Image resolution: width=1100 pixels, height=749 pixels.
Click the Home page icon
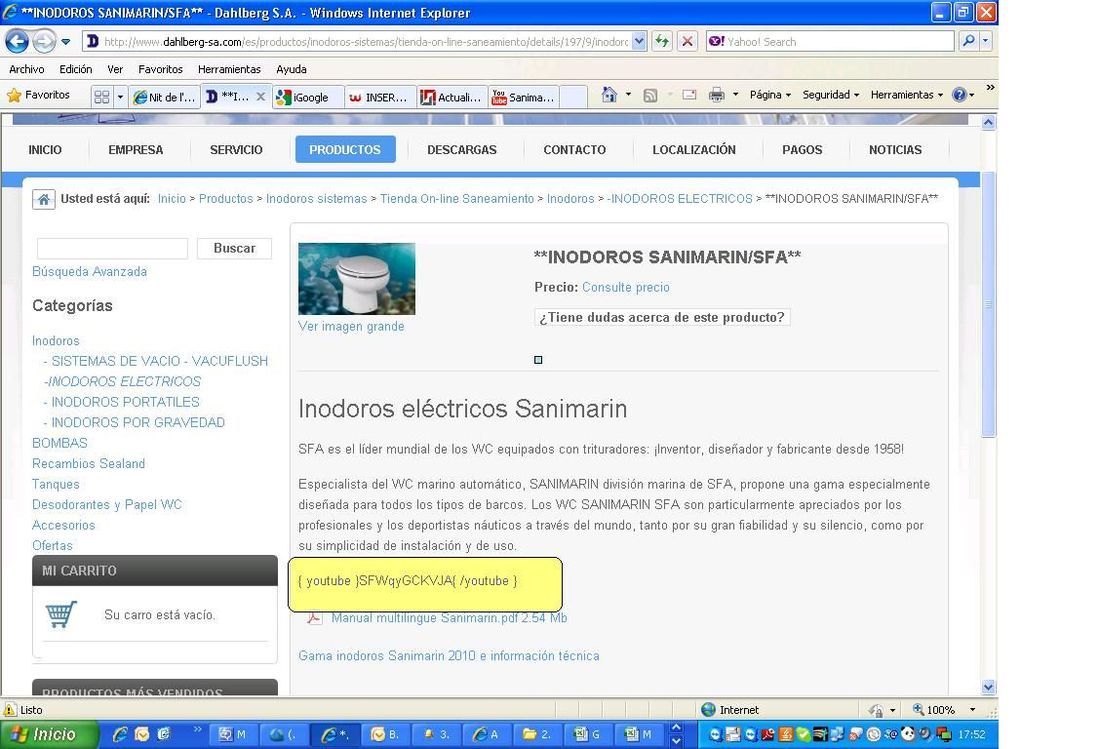click(x=609, y=95)
